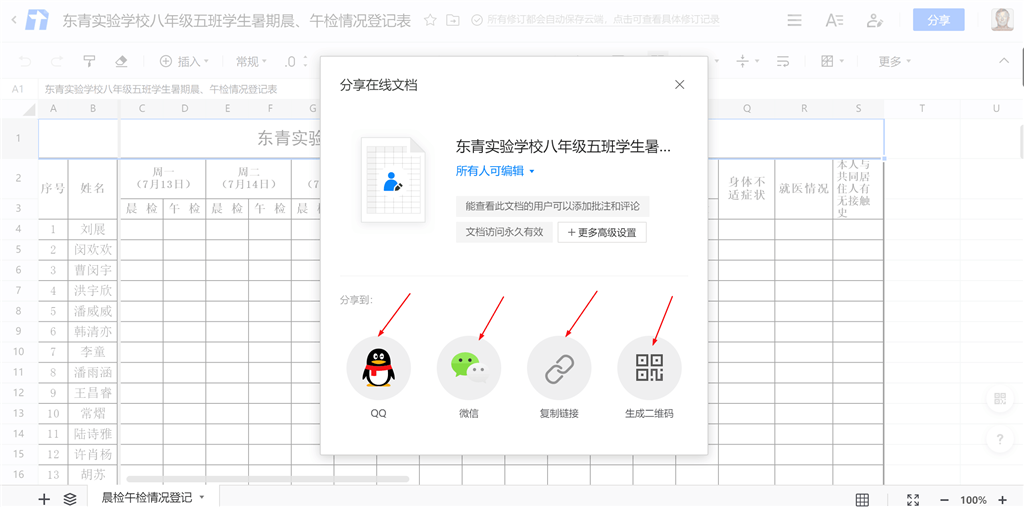Select the cell containing 刘展

click(x=93, y=229)
